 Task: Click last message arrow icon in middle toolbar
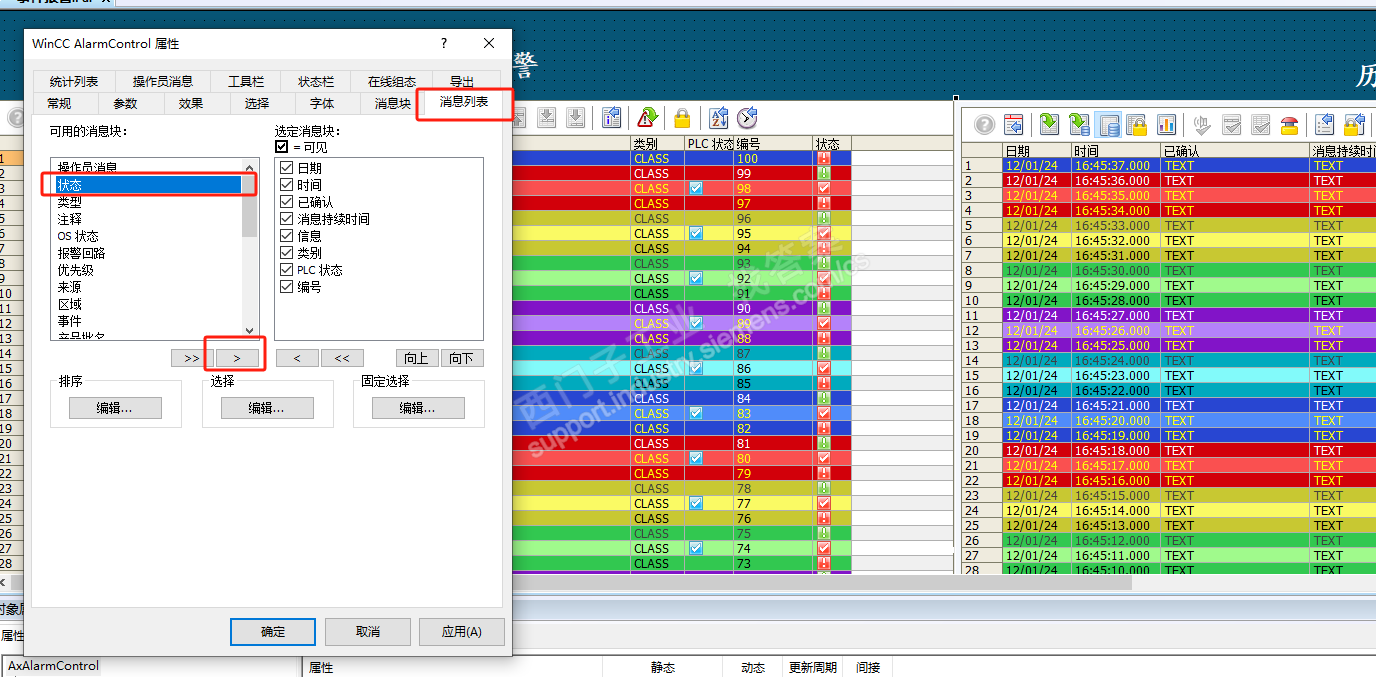click(576, 118)
